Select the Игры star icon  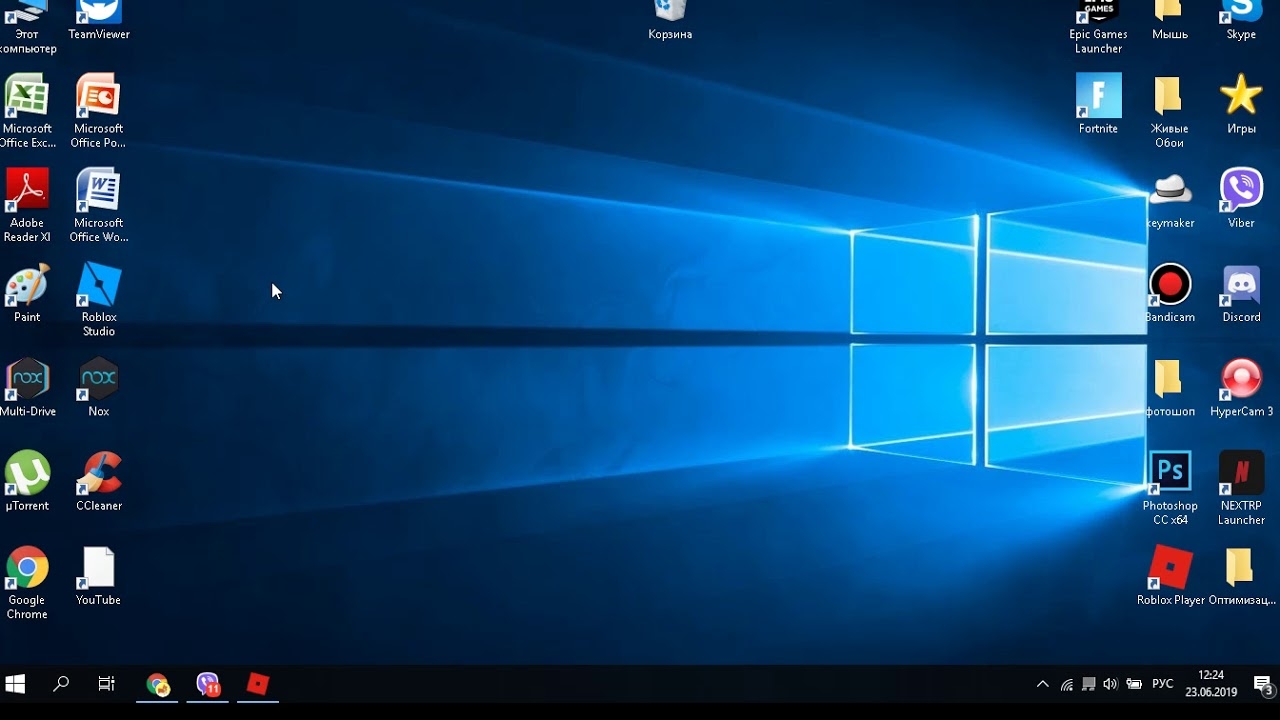[1241, 104]
